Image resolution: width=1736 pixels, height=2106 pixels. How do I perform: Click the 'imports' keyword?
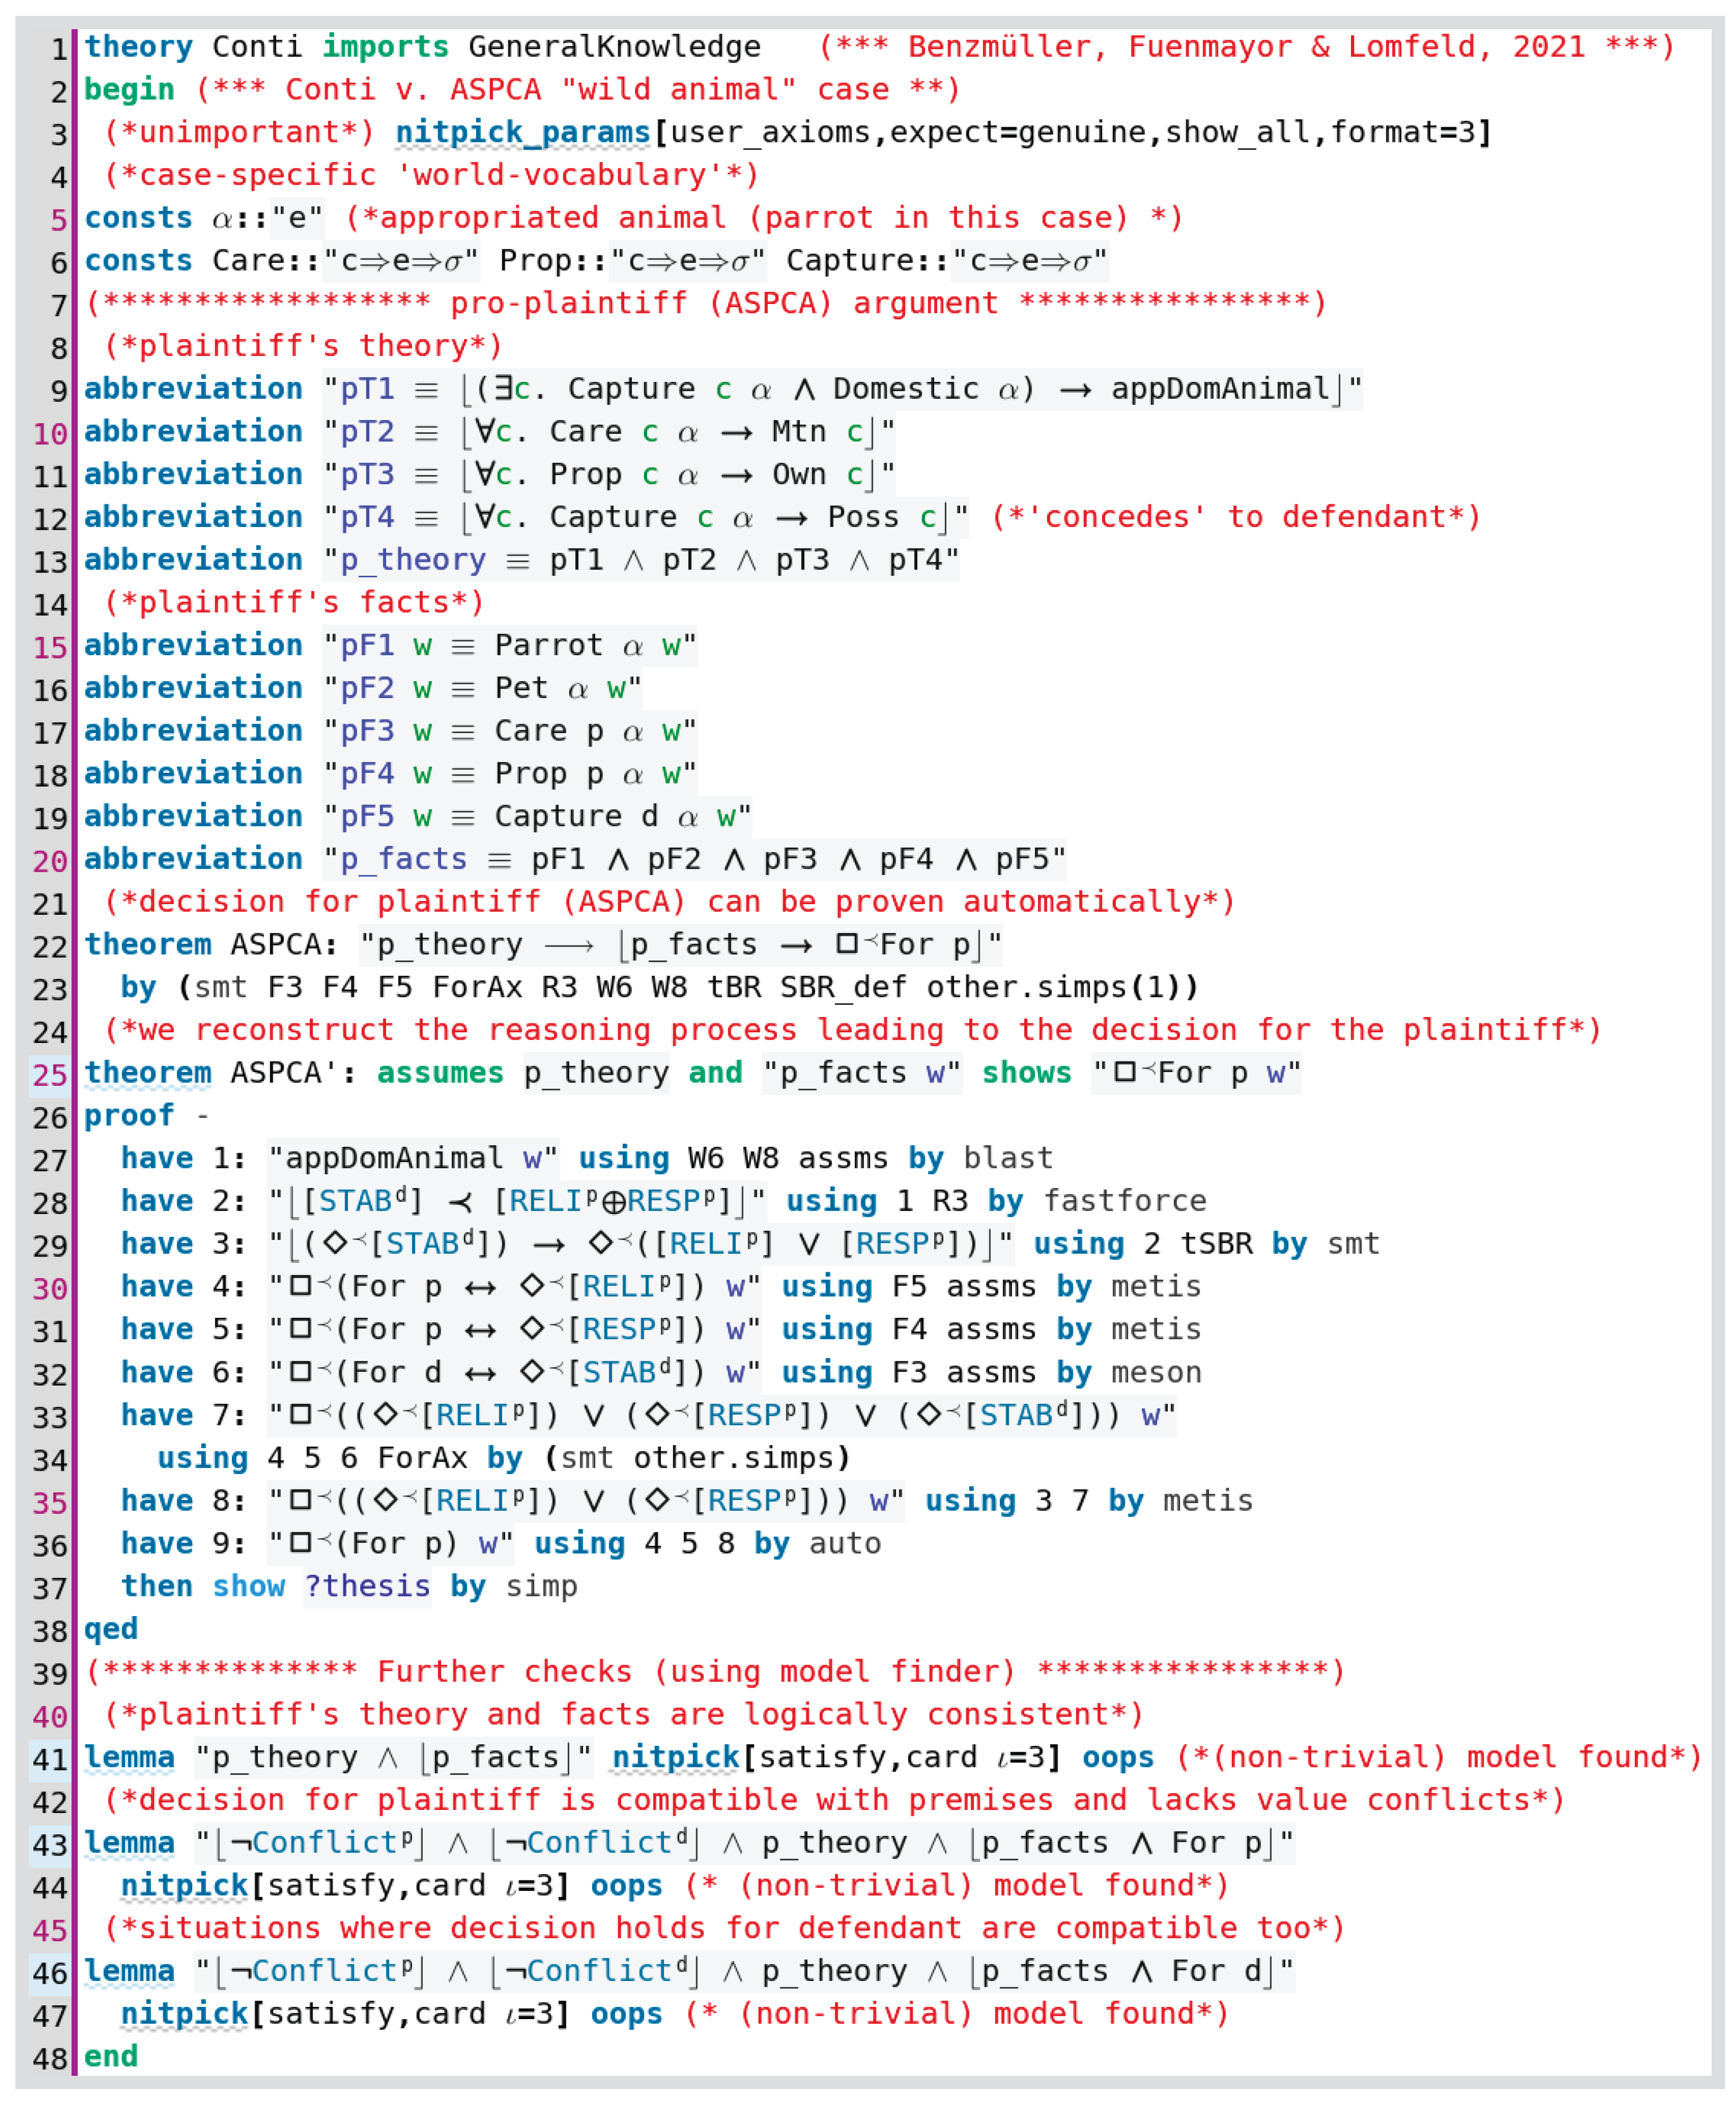click(x=385, y=47)
